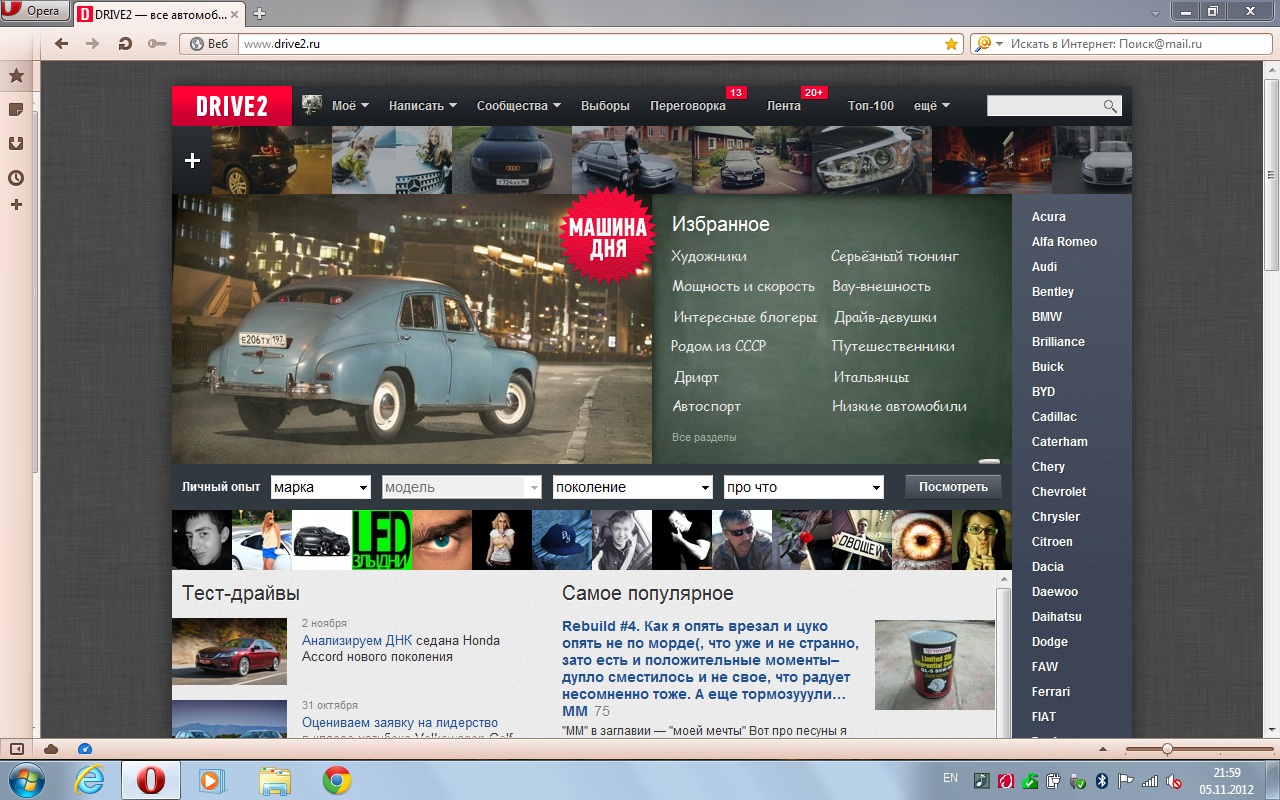Open the про что select box
This screenshot has height=800, width=1280.
tap(804, 487)
